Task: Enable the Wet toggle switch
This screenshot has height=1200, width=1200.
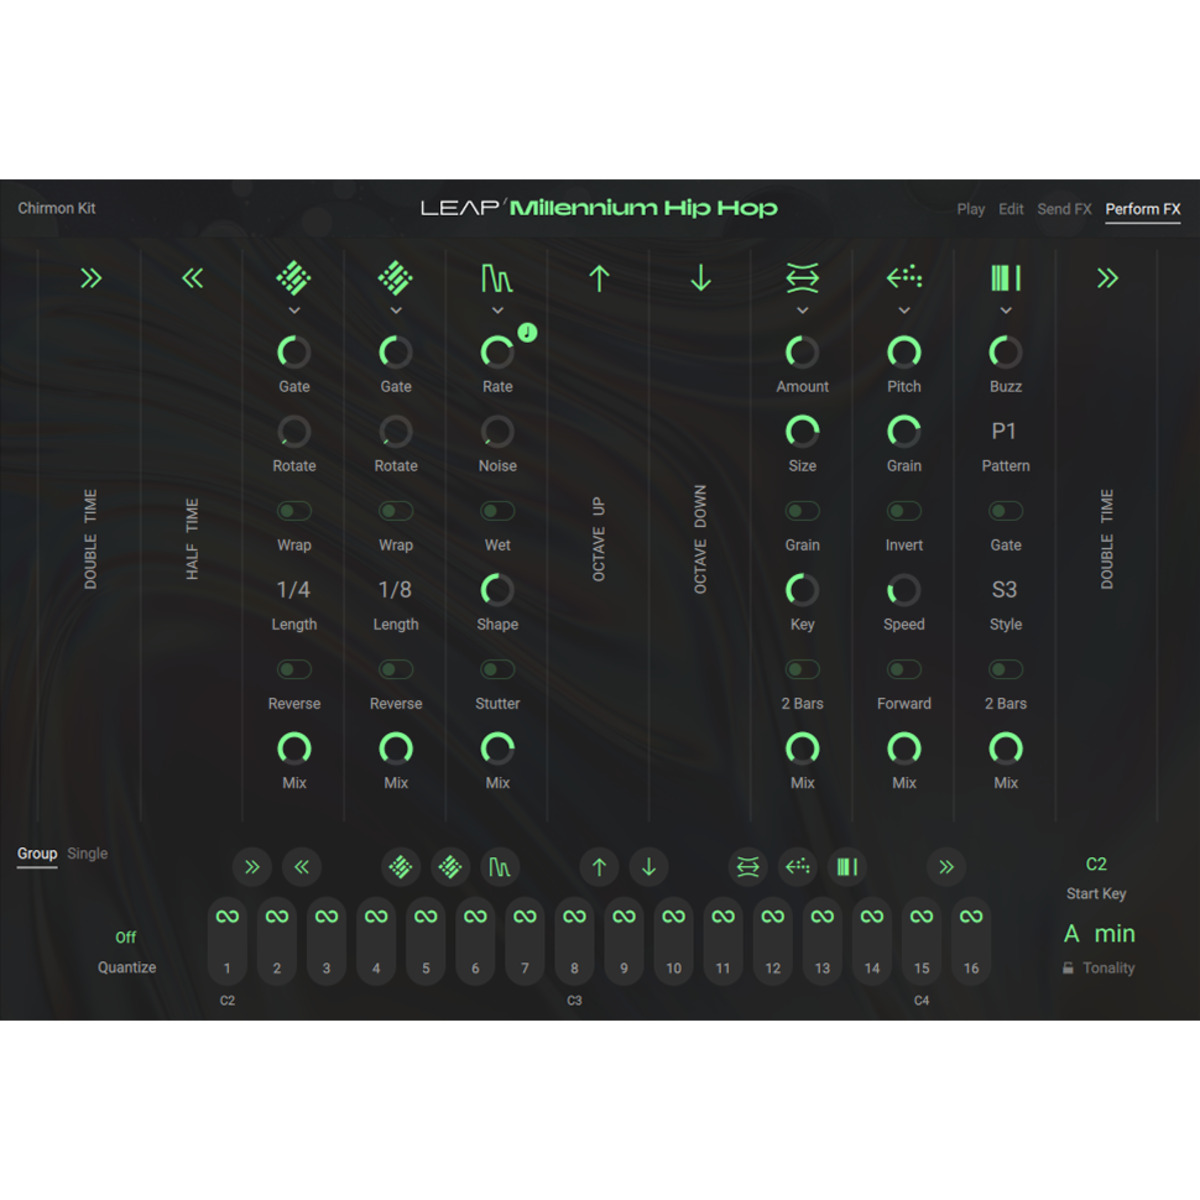Action: 497,511
